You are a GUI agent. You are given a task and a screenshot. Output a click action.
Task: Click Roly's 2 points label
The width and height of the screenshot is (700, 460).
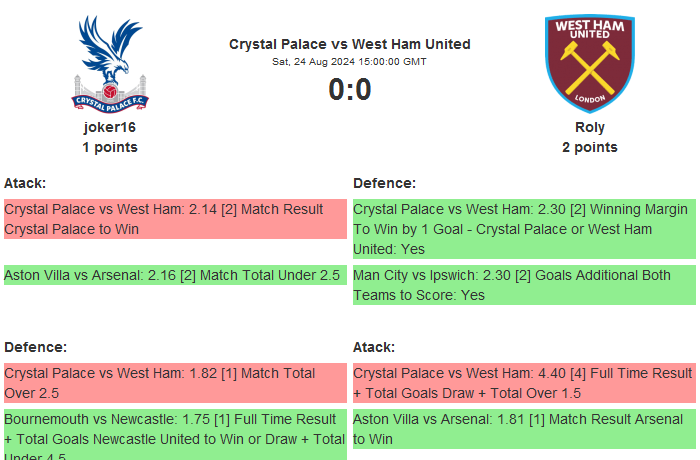(x=590, y=147)
